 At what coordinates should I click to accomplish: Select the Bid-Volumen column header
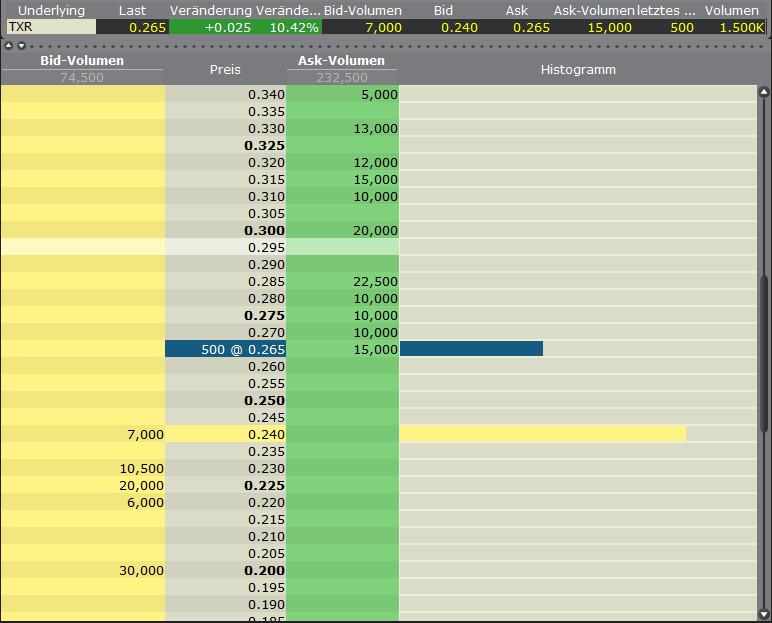pyautogui.click(x=82, y=61)
